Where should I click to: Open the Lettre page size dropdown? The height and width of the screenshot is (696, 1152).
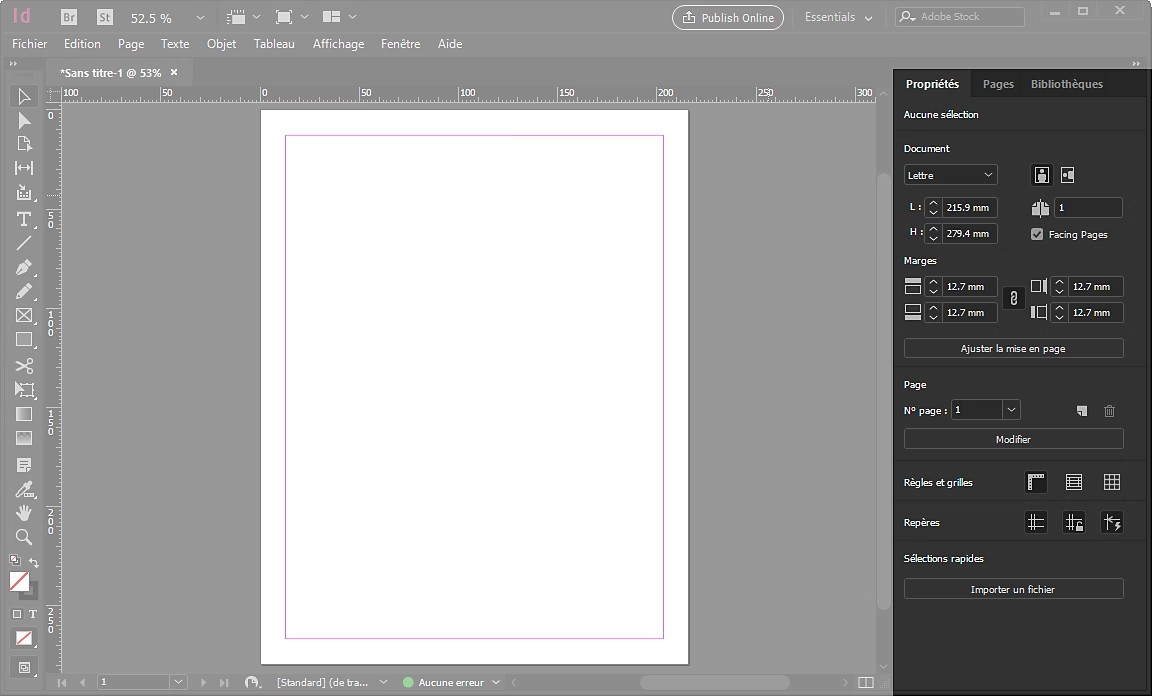[948, 174]
